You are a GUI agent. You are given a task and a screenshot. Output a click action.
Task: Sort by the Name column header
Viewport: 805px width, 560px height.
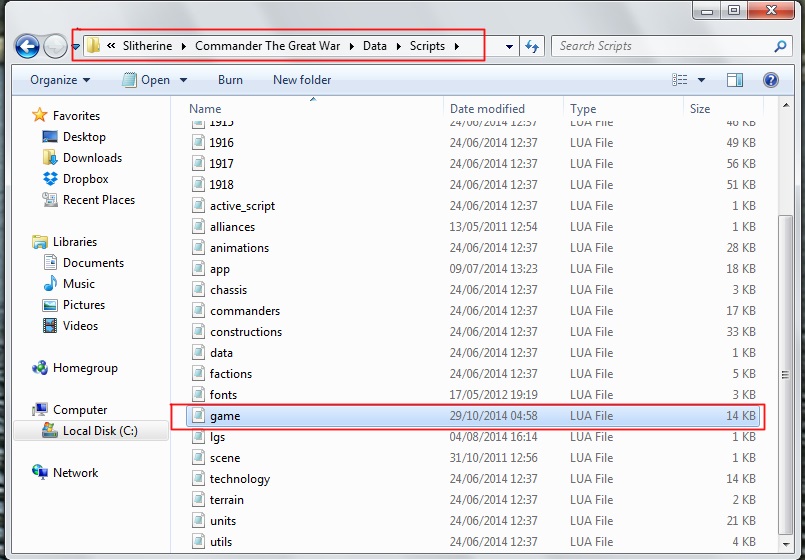(x=205, y=109)
